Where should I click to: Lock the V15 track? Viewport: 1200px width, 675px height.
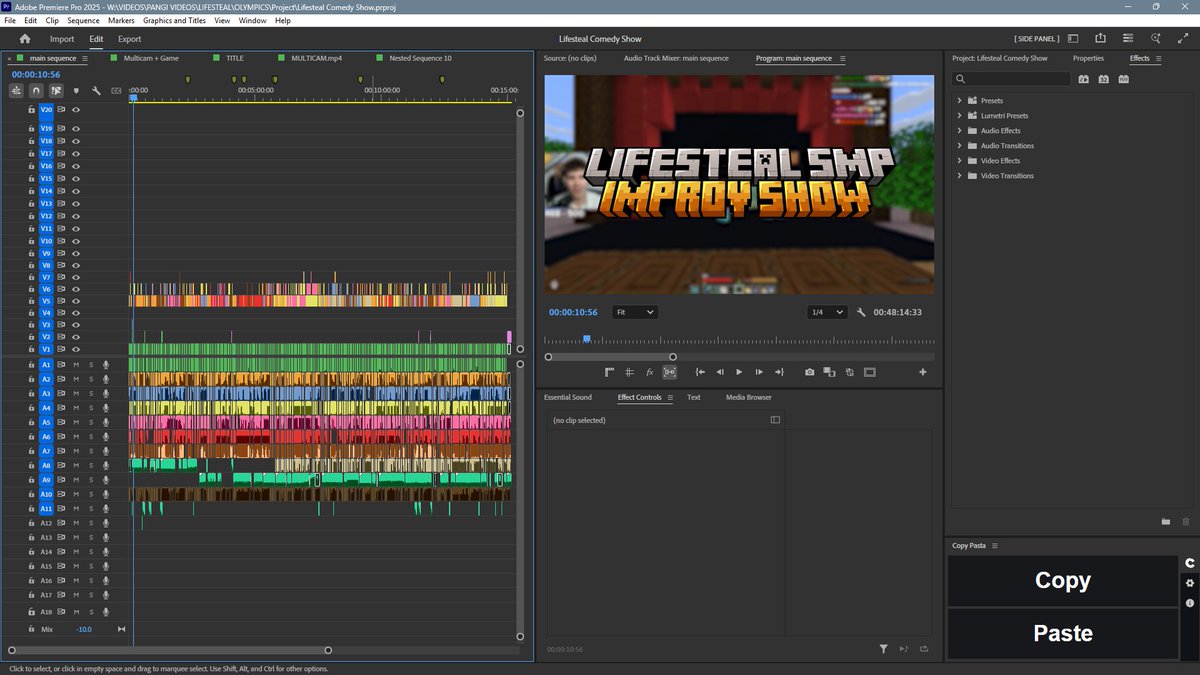point(31,178)
